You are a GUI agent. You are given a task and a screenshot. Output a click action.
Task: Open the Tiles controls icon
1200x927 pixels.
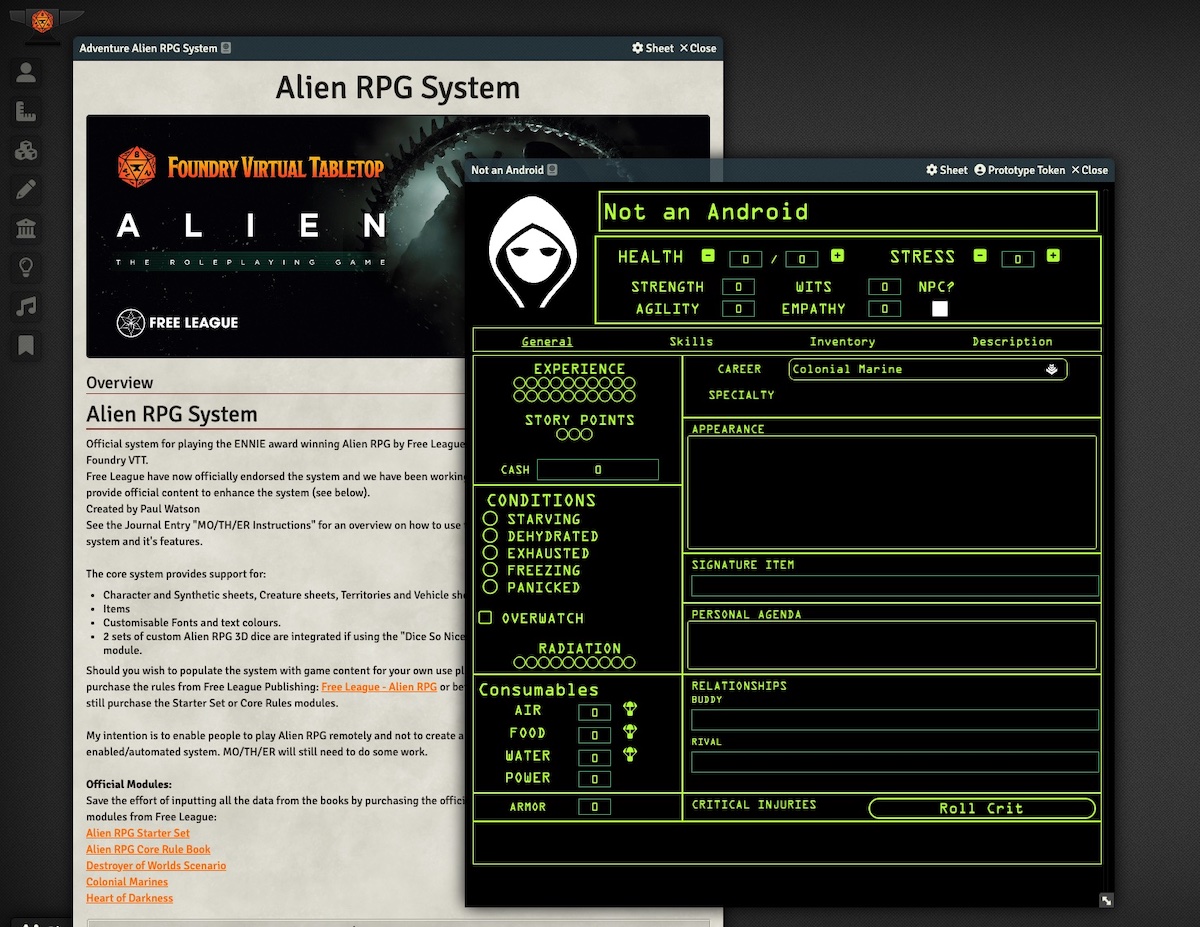tap(26, 151)
